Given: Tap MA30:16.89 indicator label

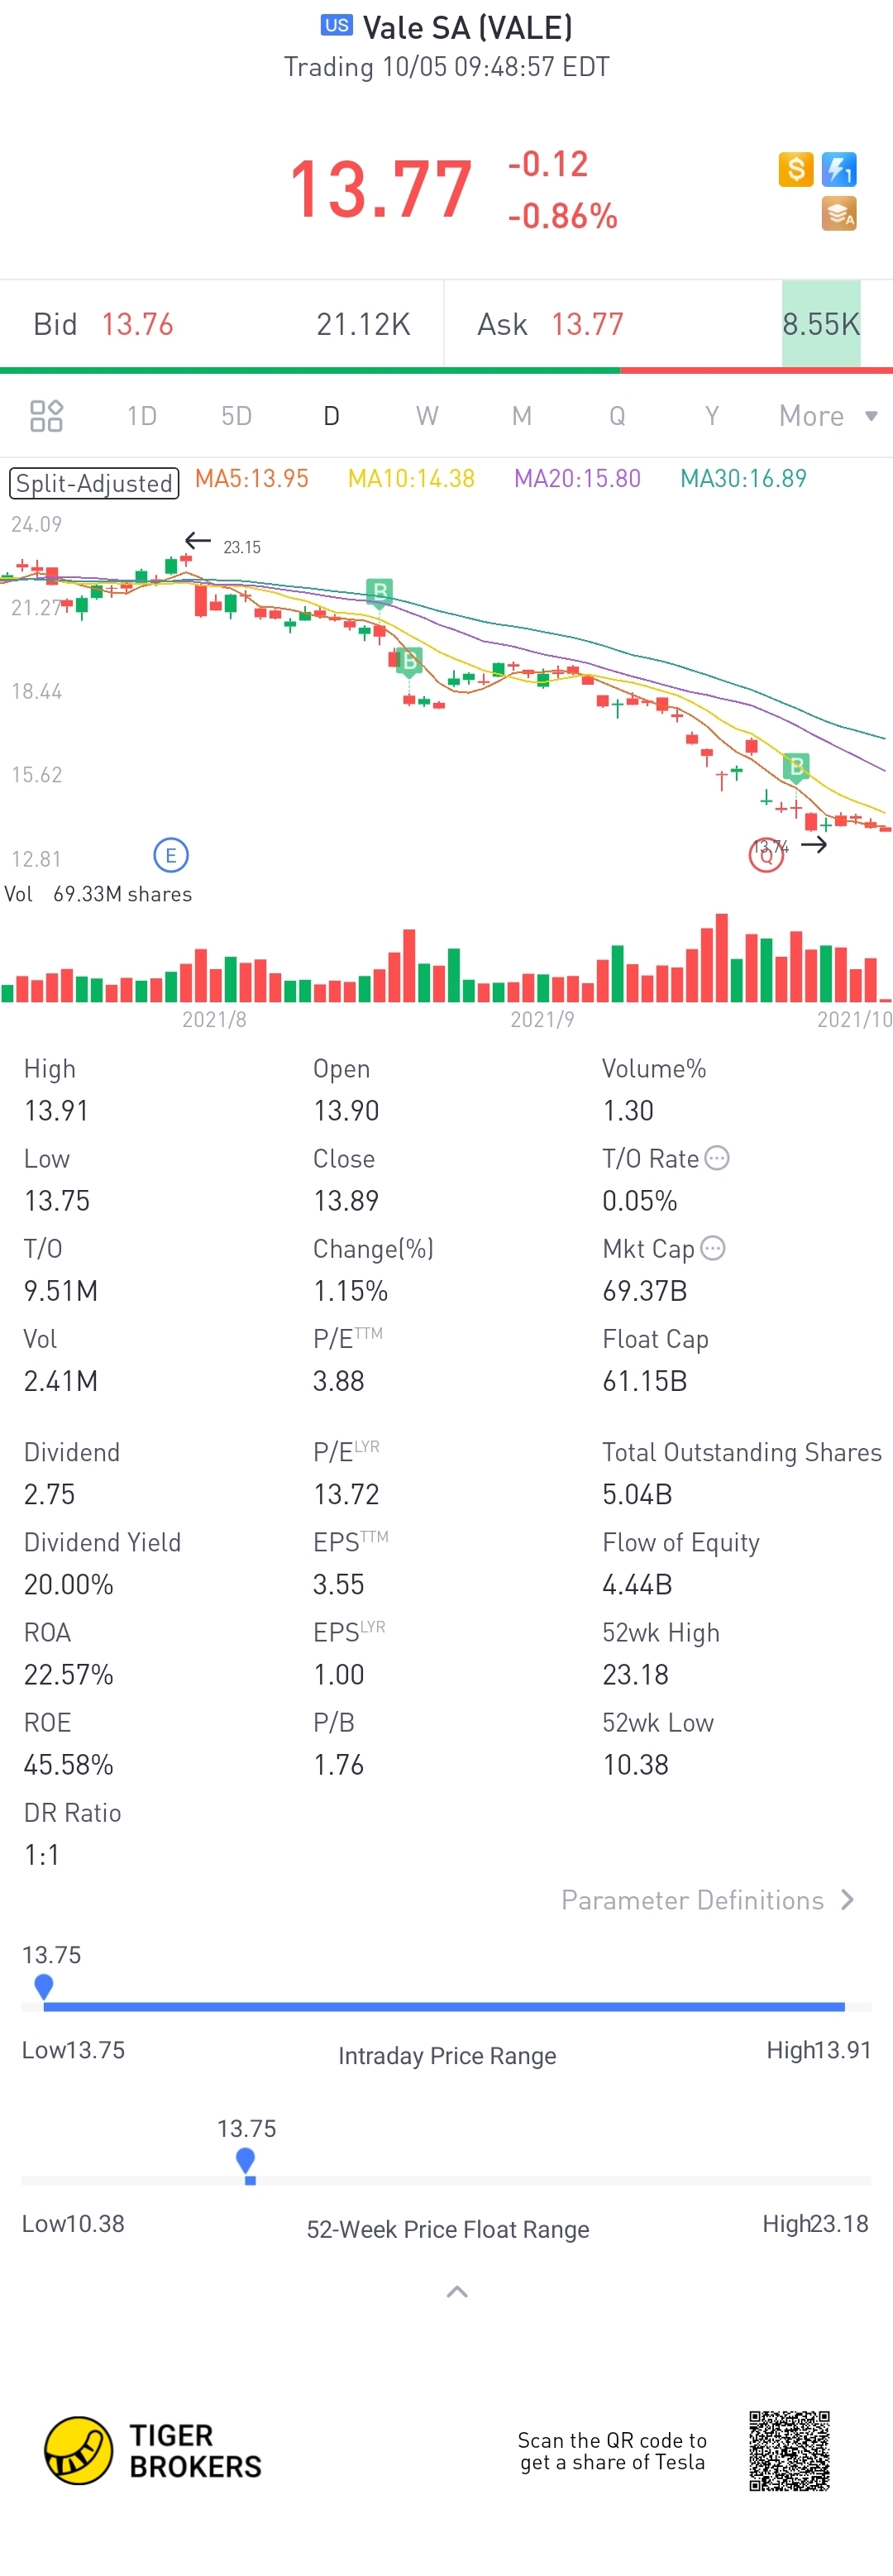Looking at the screenshot, I should pos(743,478).
